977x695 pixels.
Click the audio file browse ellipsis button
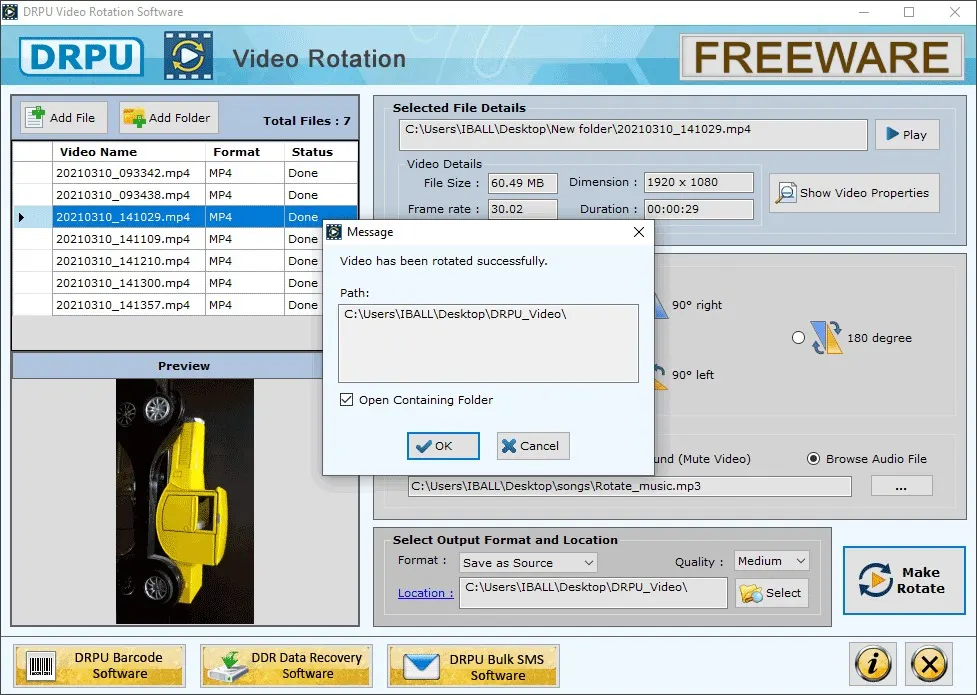click(x=901, y=486)
